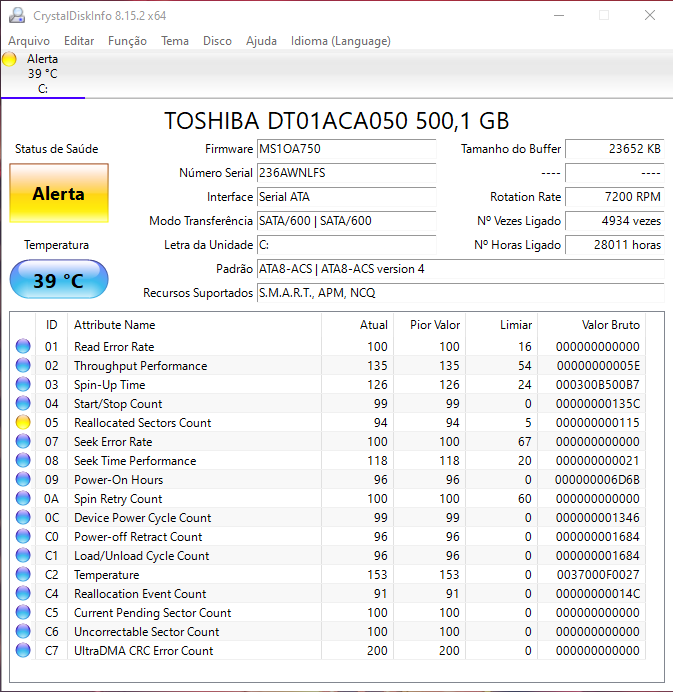Click the transfer mode field SATA/600 | SATA/600

(x=346, y=221)
